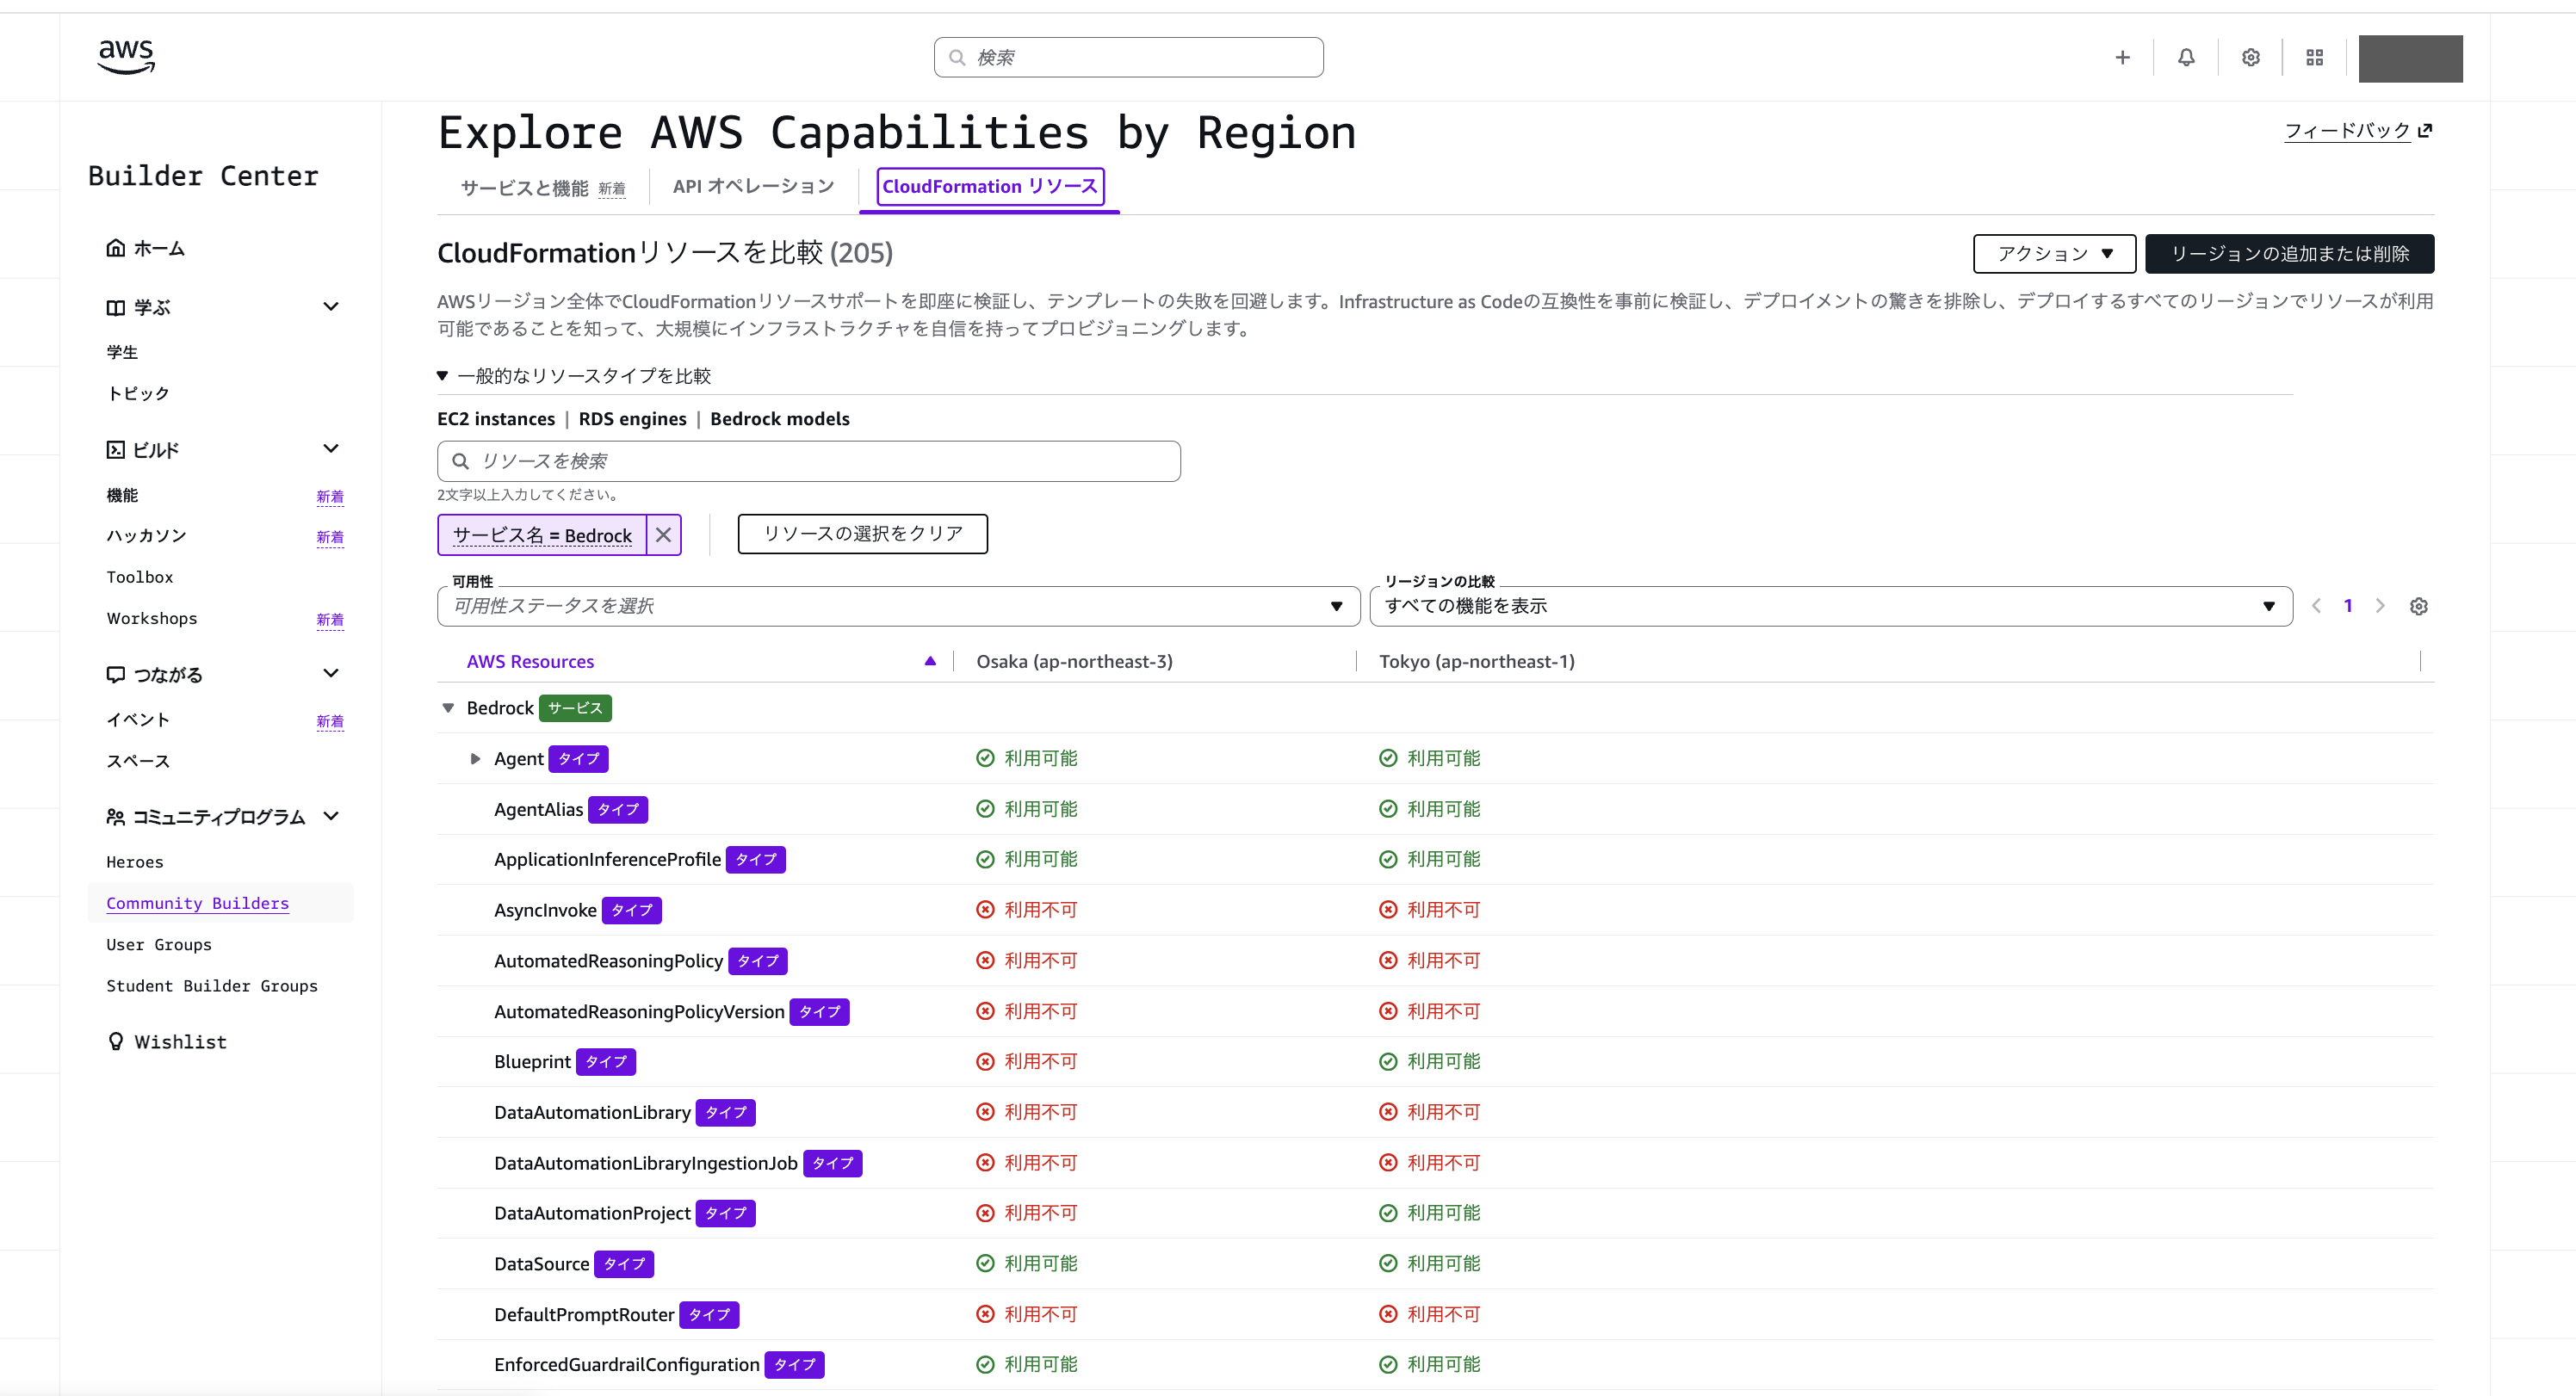Click Bedrock models link

click(780, 419)
